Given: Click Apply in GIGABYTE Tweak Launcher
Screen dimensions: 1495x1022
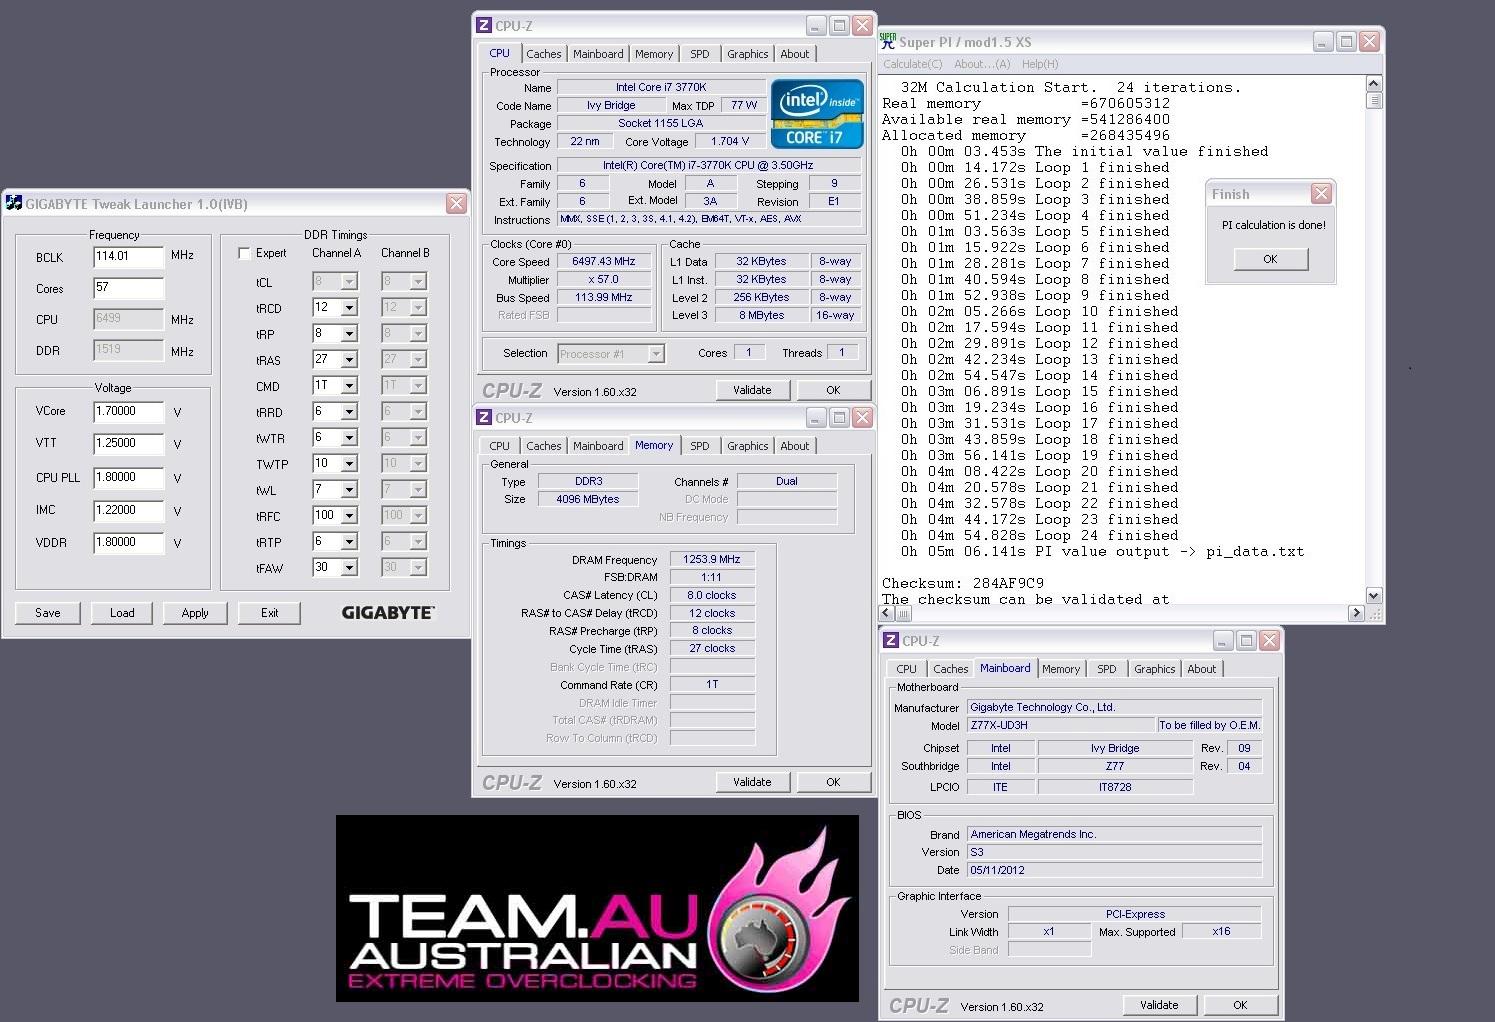Looking at the screenshot, I should [195, 613].
